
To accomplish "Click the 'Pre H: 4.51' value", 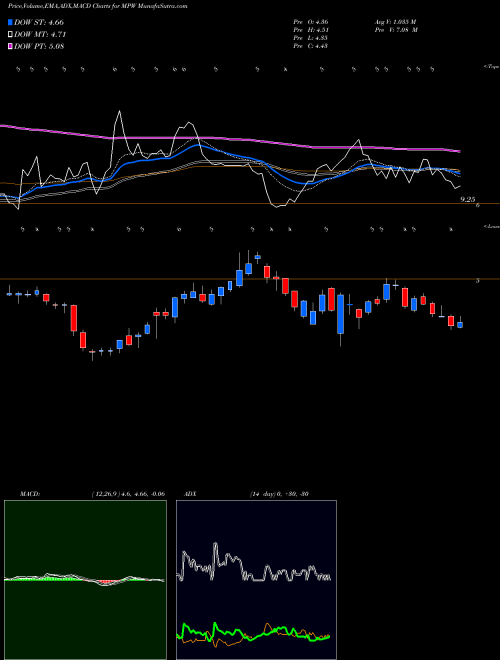I will coord(311,30).
